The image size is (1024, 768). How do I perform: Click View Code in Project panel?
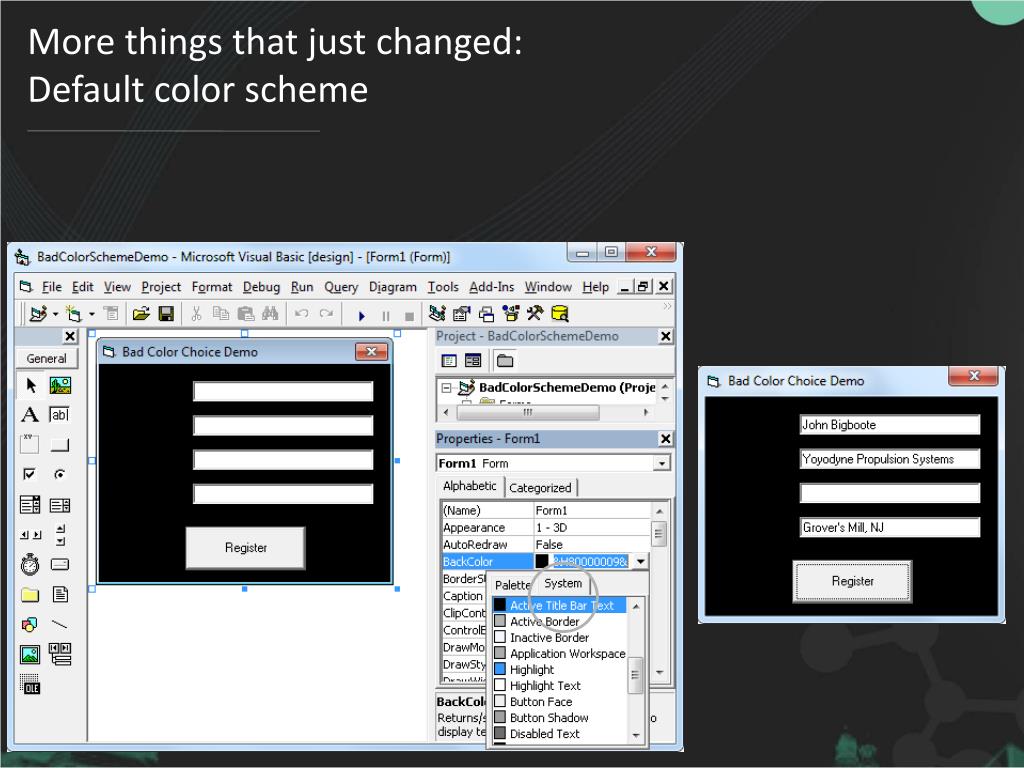(x=449, y=360)
